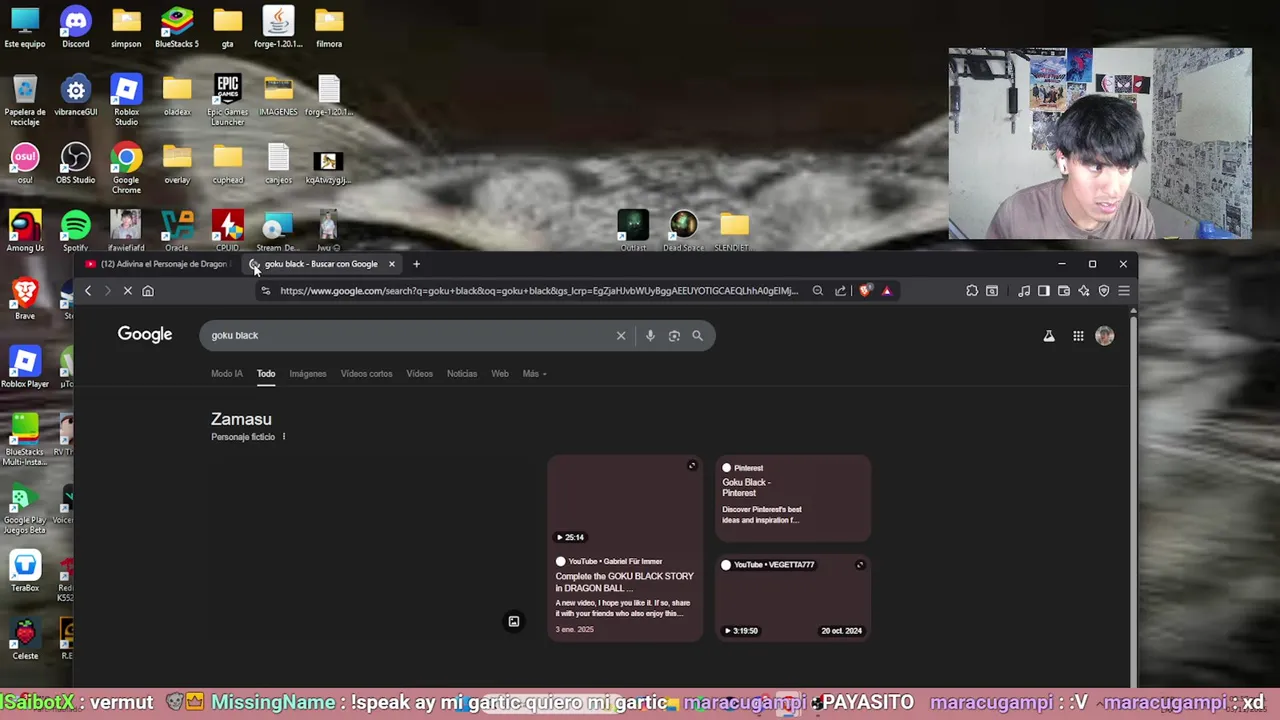Click the goku black search input field
The width and height of the screenshot is (1280, 720).
[x=410, y=335]
